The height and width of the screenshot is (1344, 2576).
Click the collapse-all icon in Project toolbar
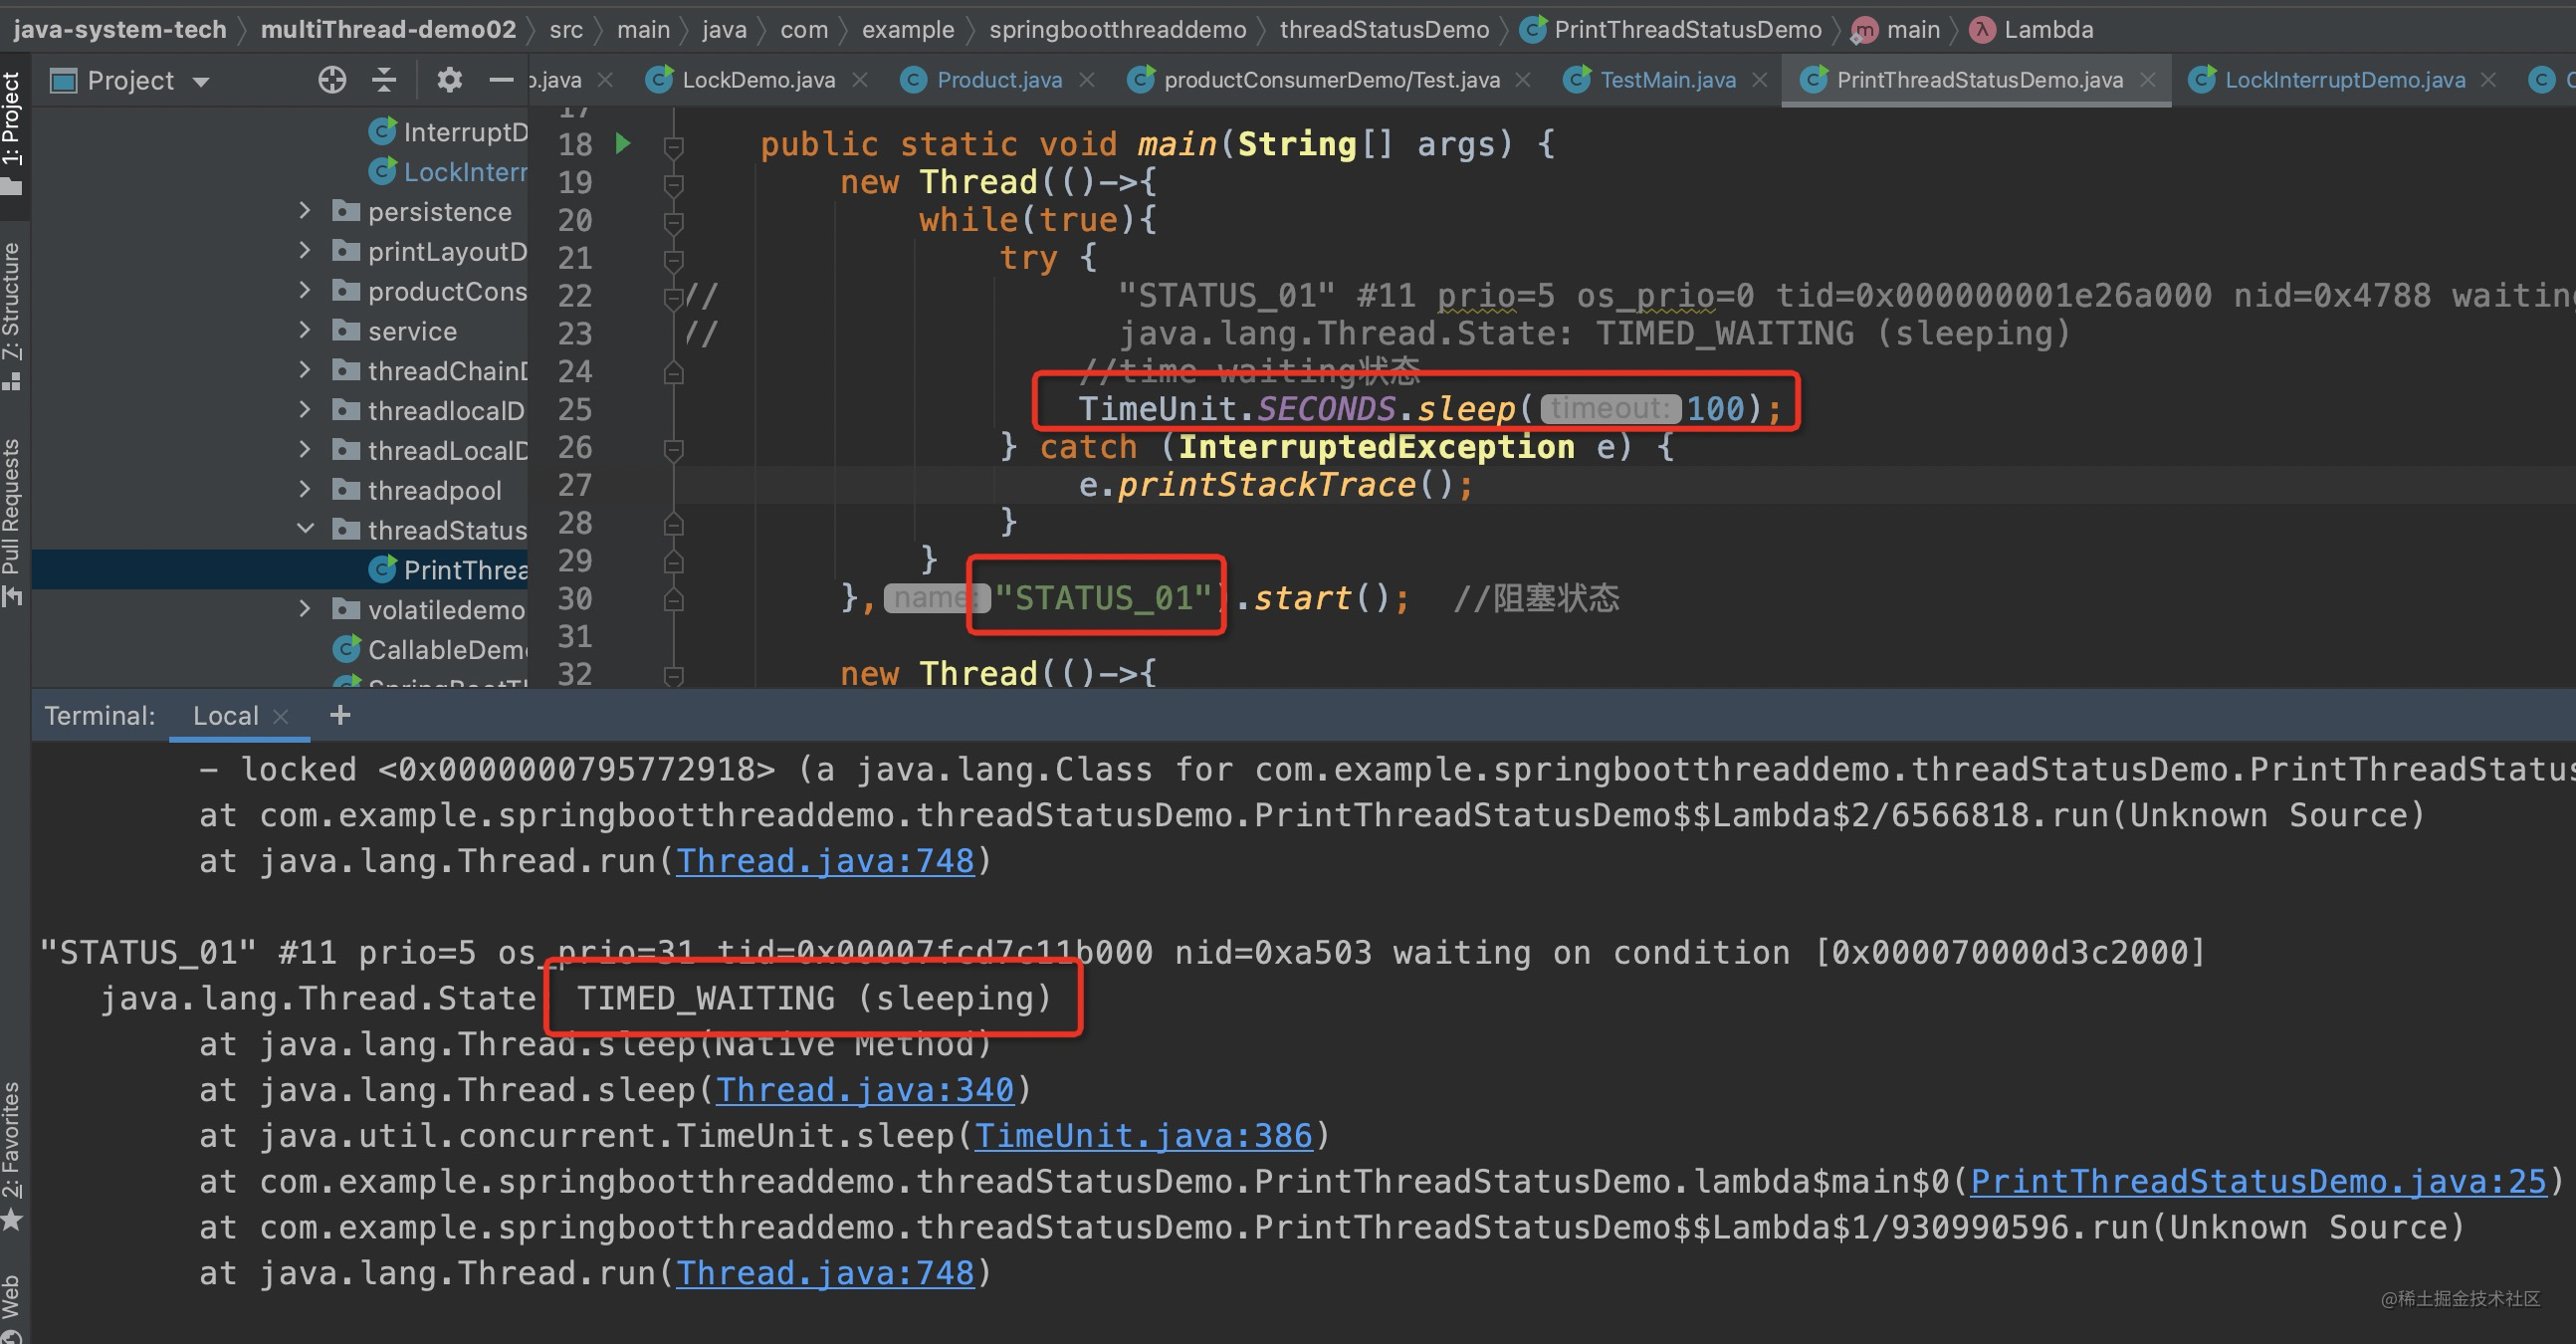pyautogui.click(x=384, y=80)
